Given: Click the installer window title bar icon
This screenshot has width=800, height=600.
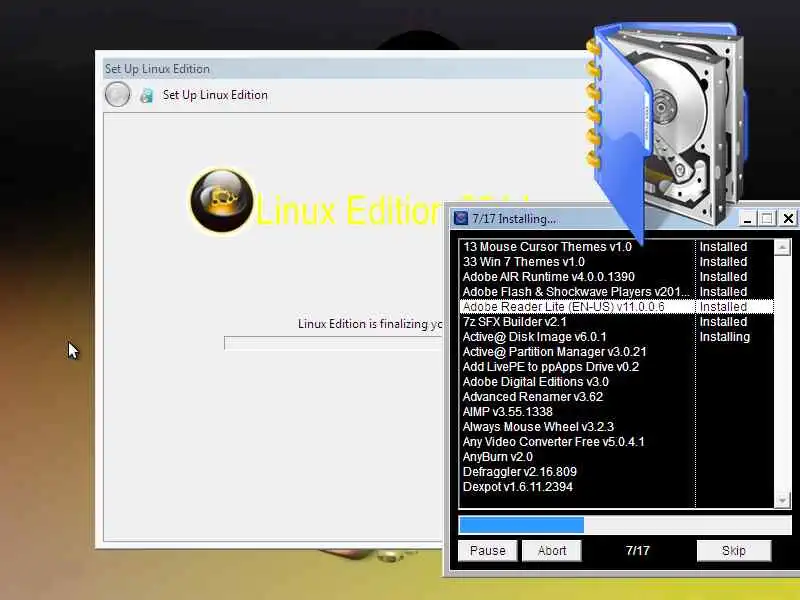Looking at the screenshot, I should (461, 218).
